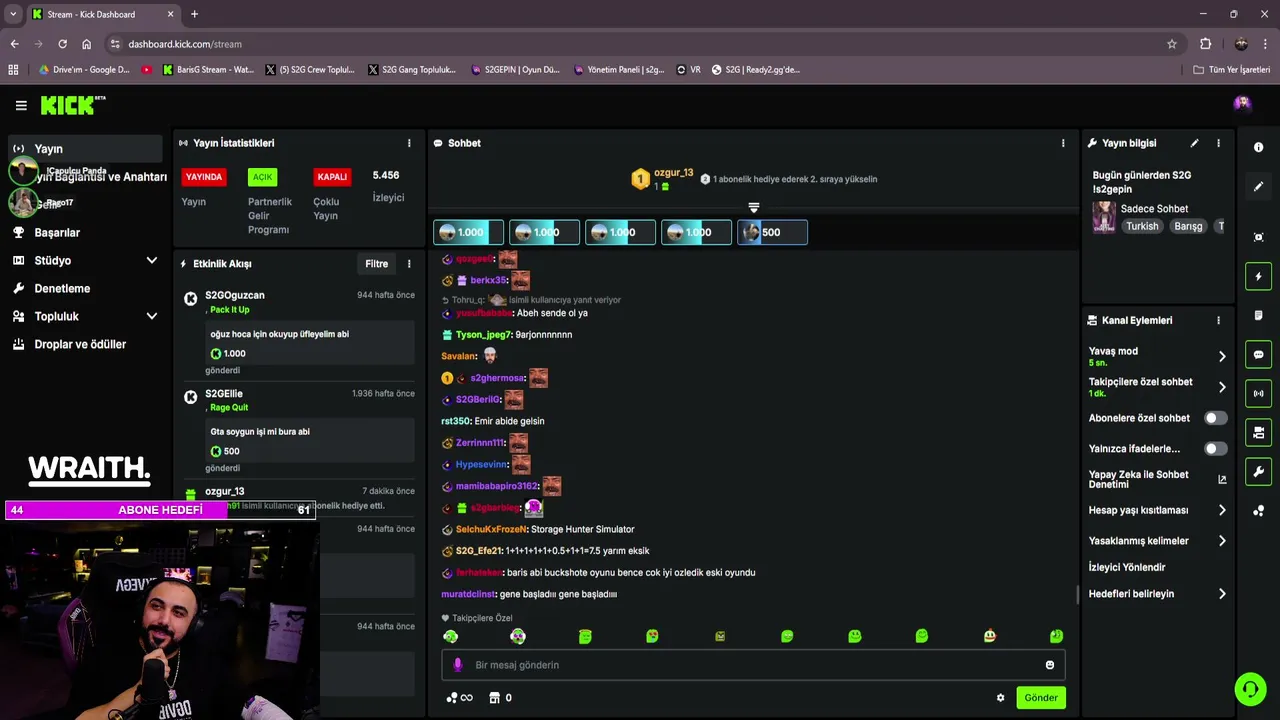Open the Drive'ım bookmark
1280x720 pixels.
click(x=84, y=70)
